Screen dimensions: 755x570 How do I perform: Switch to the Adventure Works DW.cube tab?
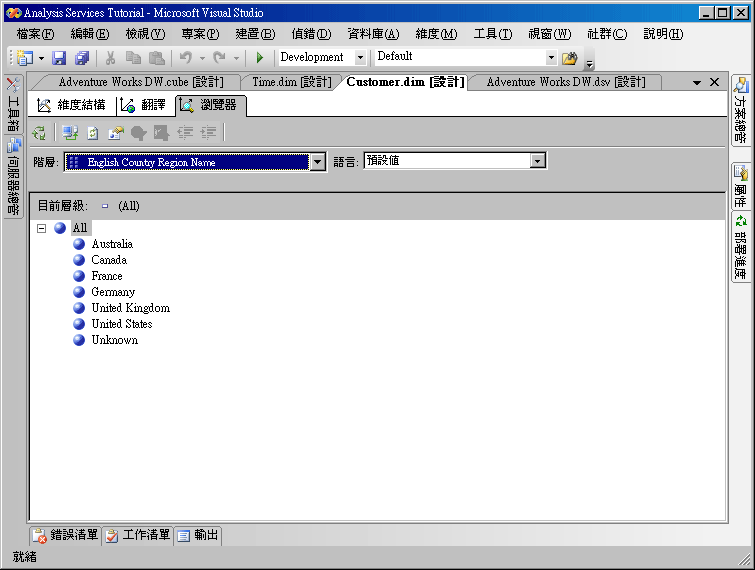141,82
